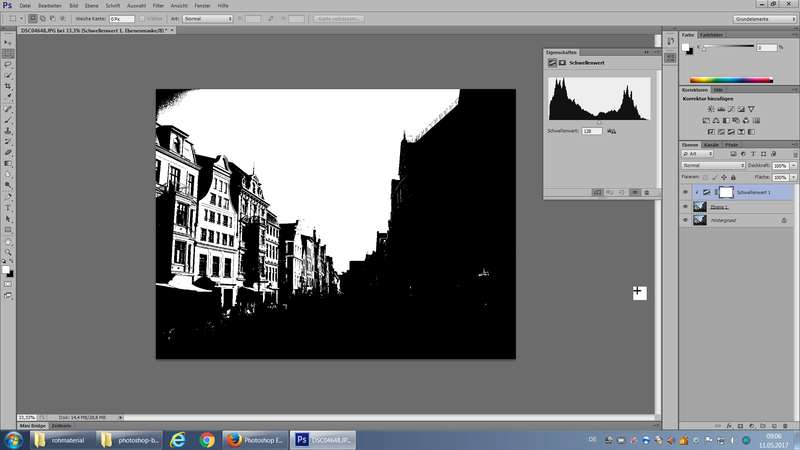Screen dimensions: 800x450
Task: Click the Schwellenwert value input field
Action: click(592, 131)
